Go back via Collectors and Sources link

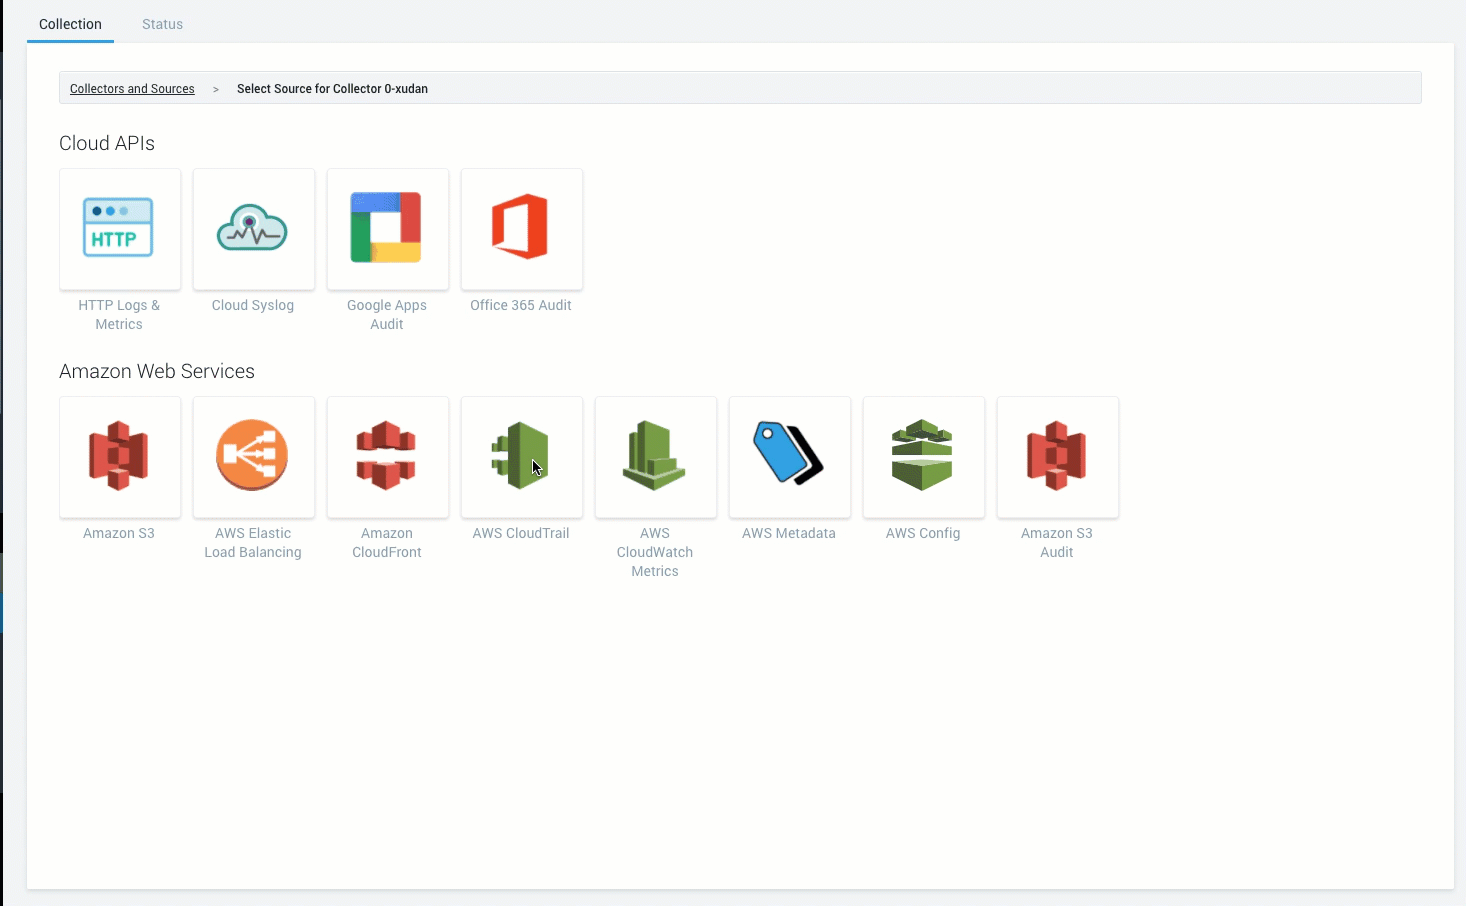coord(132,89)
